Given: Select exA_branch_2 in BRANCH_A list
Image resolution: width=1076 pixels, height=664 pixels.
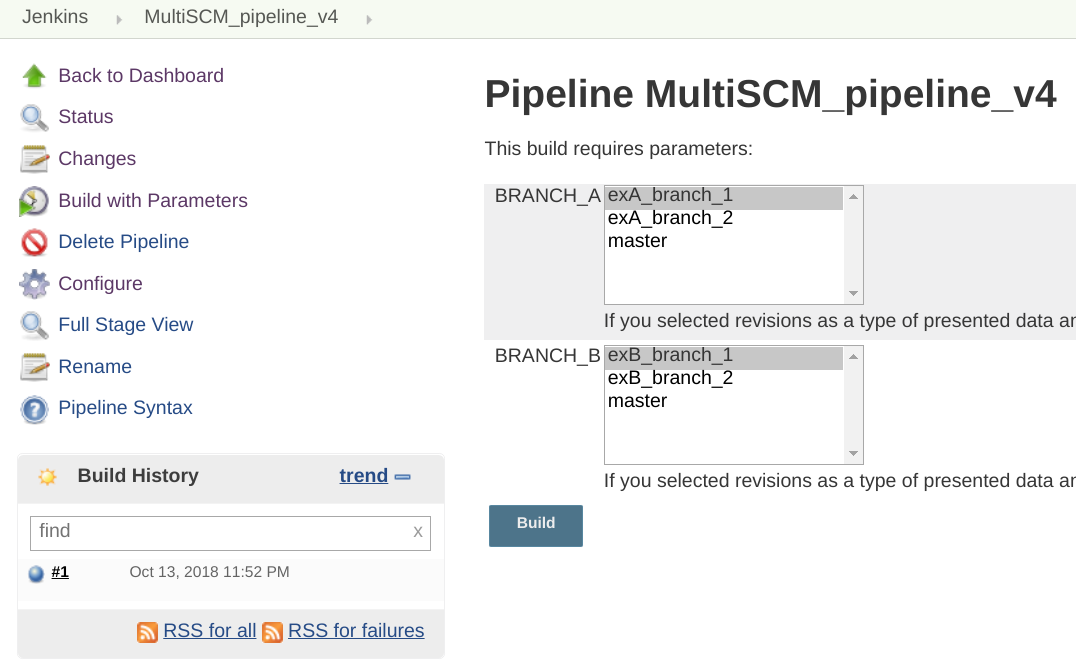Looking at the screenshot, I should tap(670, 218).
